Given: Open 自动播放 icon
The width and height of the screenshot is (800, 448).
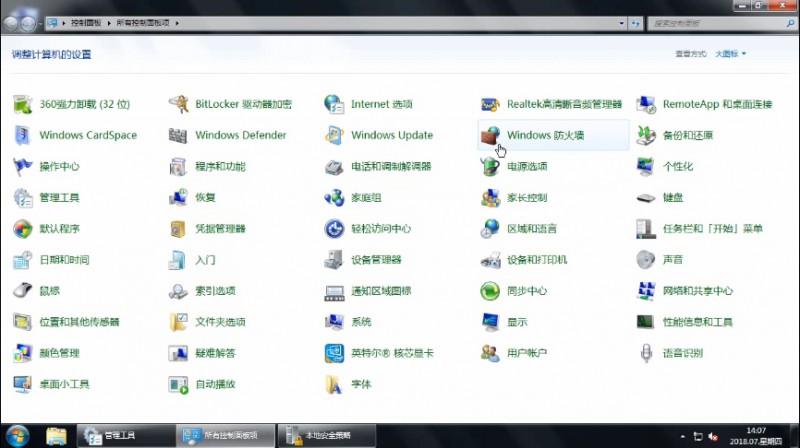Looking at the screenshot, I should [179, 384].
